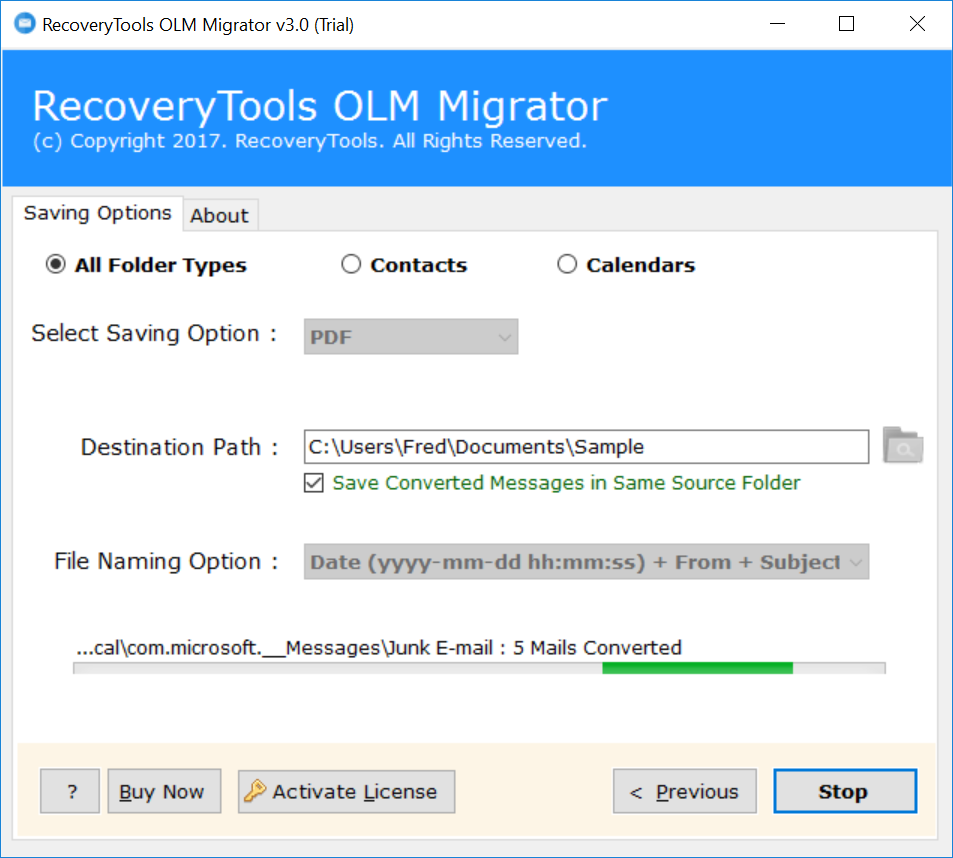Image resolution: width=953 pixels, height=858 pixels.
Task: Click Stop to halt conversion
Action: point(845,791)
